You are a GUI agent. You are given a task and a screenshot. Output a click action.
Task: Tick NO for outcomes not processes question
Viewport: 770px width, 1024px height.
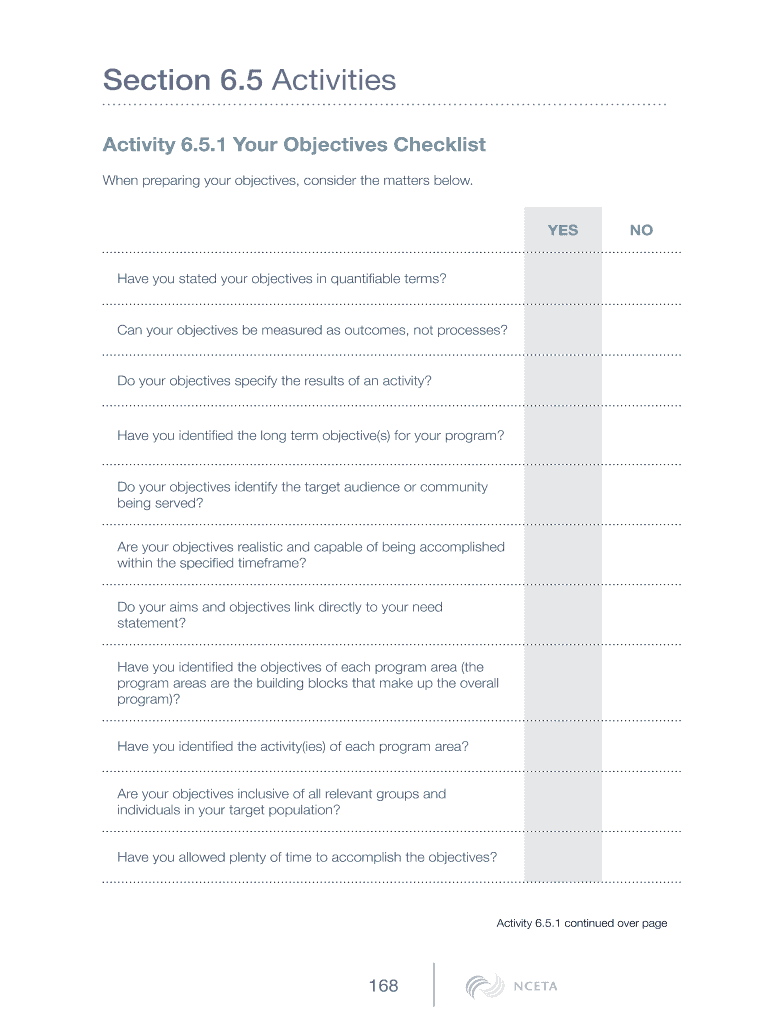click(x=641, y=330)
